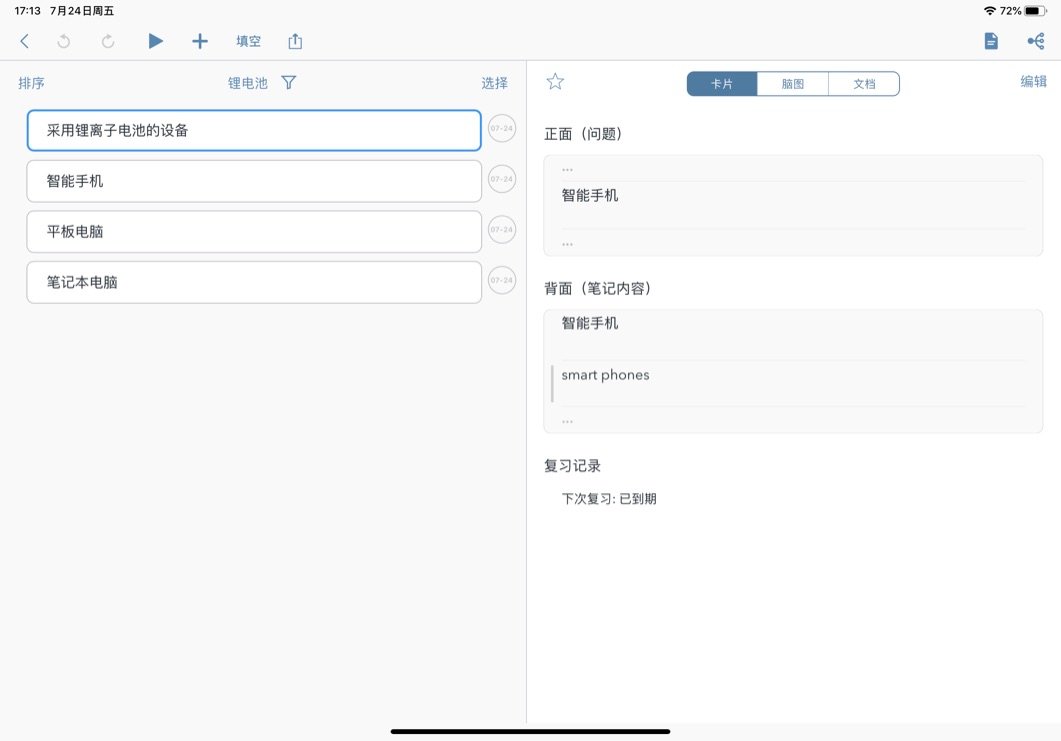1061x741 pixels.
Task: Start card review with the play icon
Action: tap(155, 41)
